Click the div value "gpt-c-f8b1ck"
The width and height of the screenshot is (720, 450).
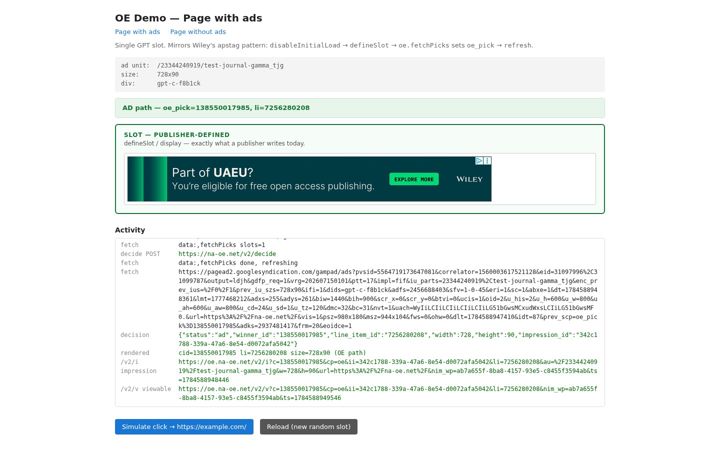179,84
